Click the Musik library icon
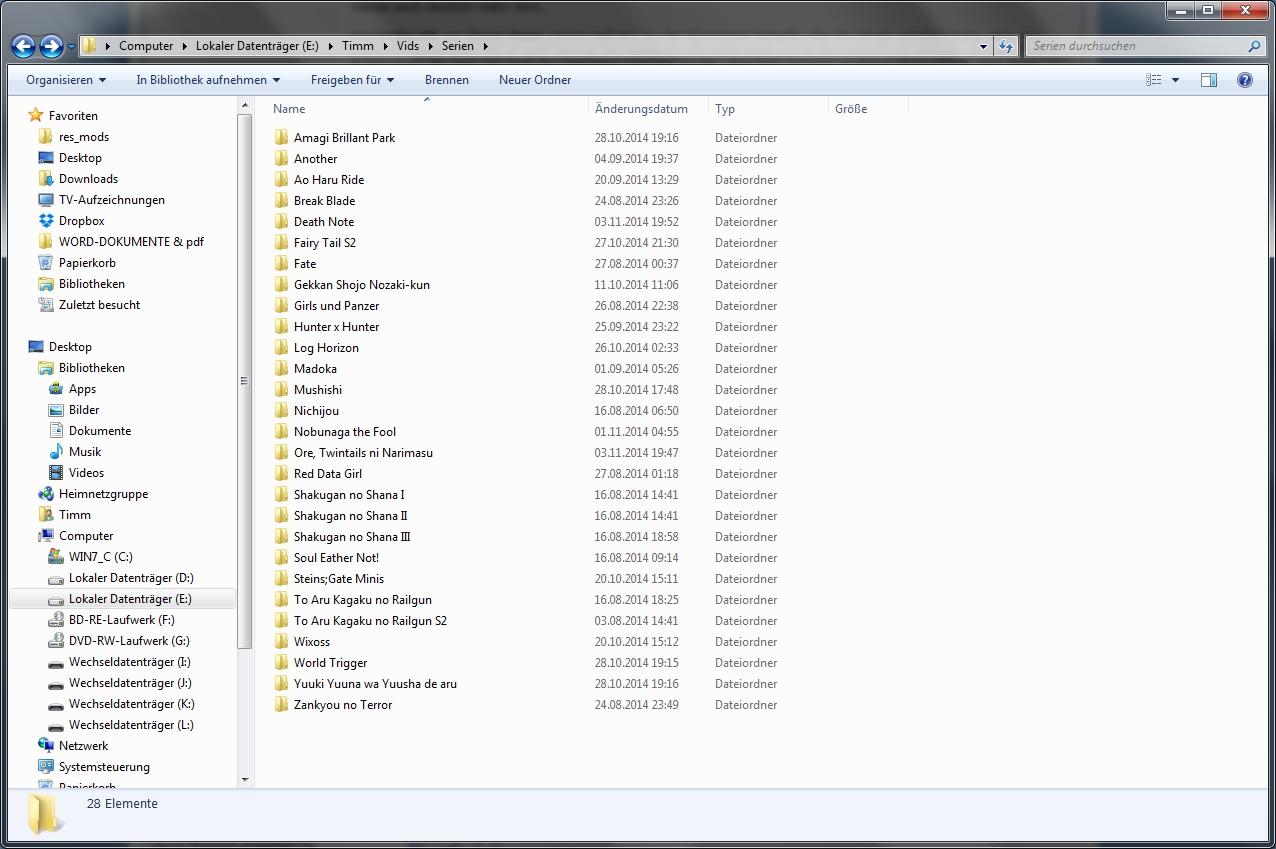 click(56, 452)
